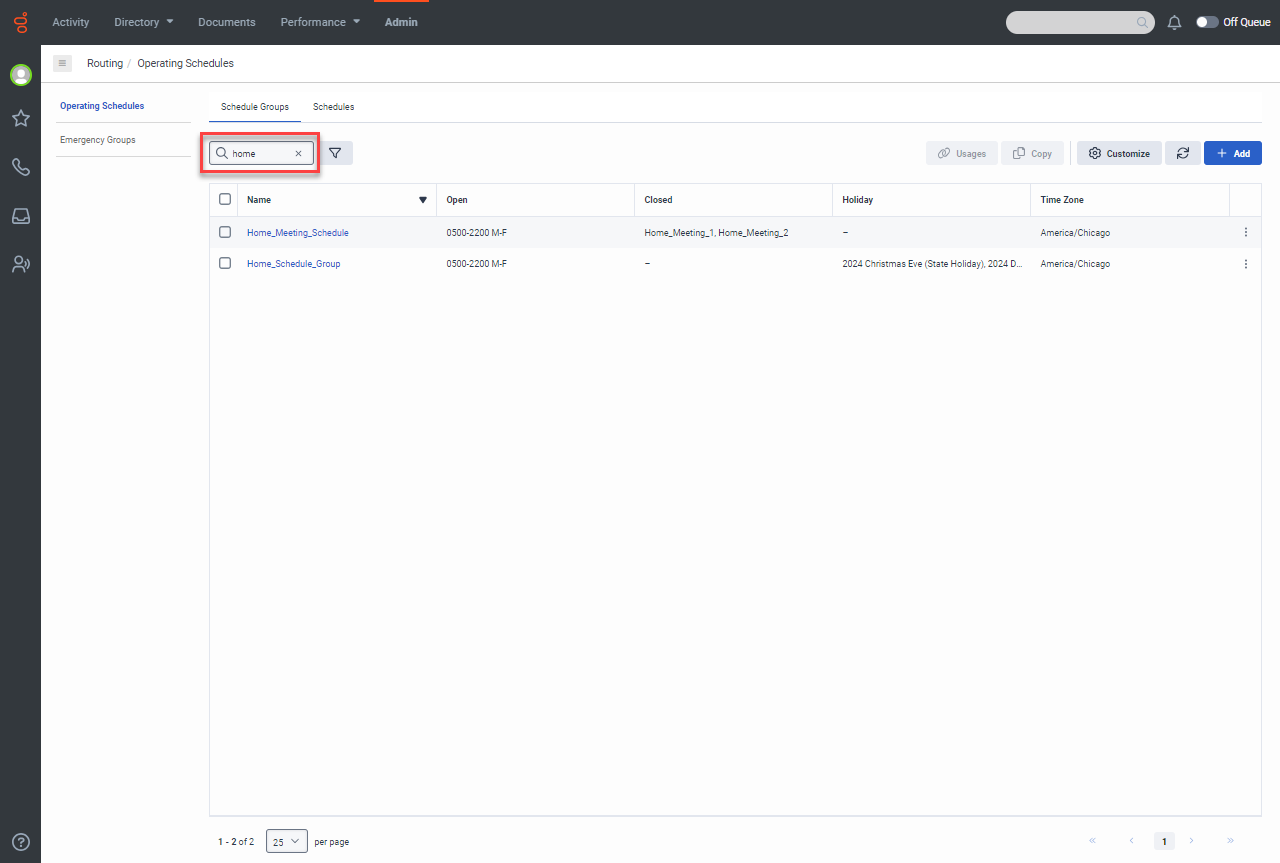Open the Inbox icon in sidebar

(20, 216)
